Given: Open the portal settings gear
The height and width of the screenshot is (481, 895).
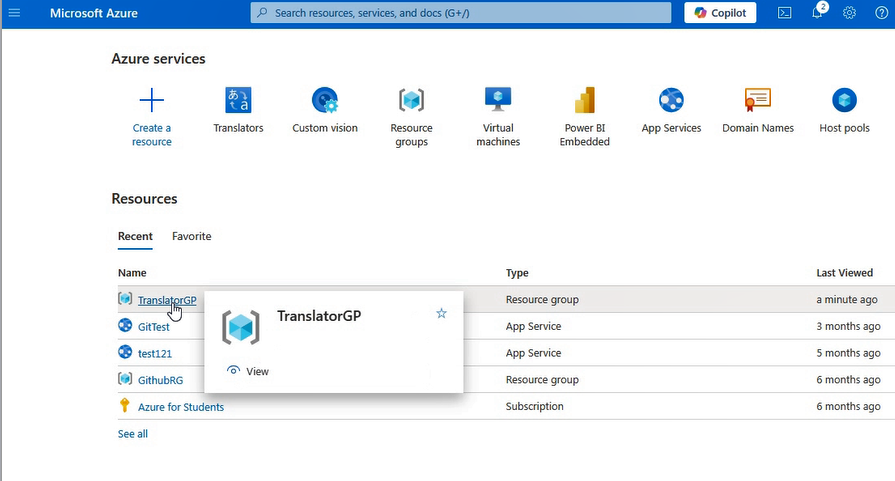Looking at the screenshot, I should point(849,13).
